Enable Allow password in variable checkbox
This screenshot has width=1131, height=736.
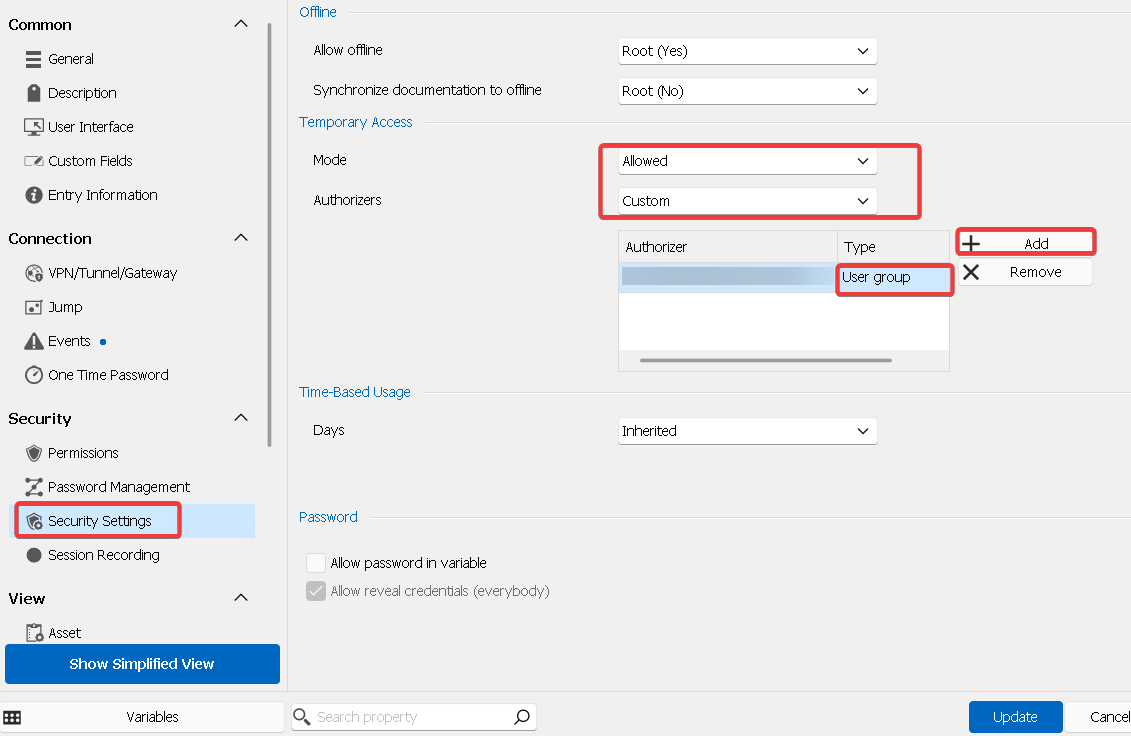(x=316, y=563)
